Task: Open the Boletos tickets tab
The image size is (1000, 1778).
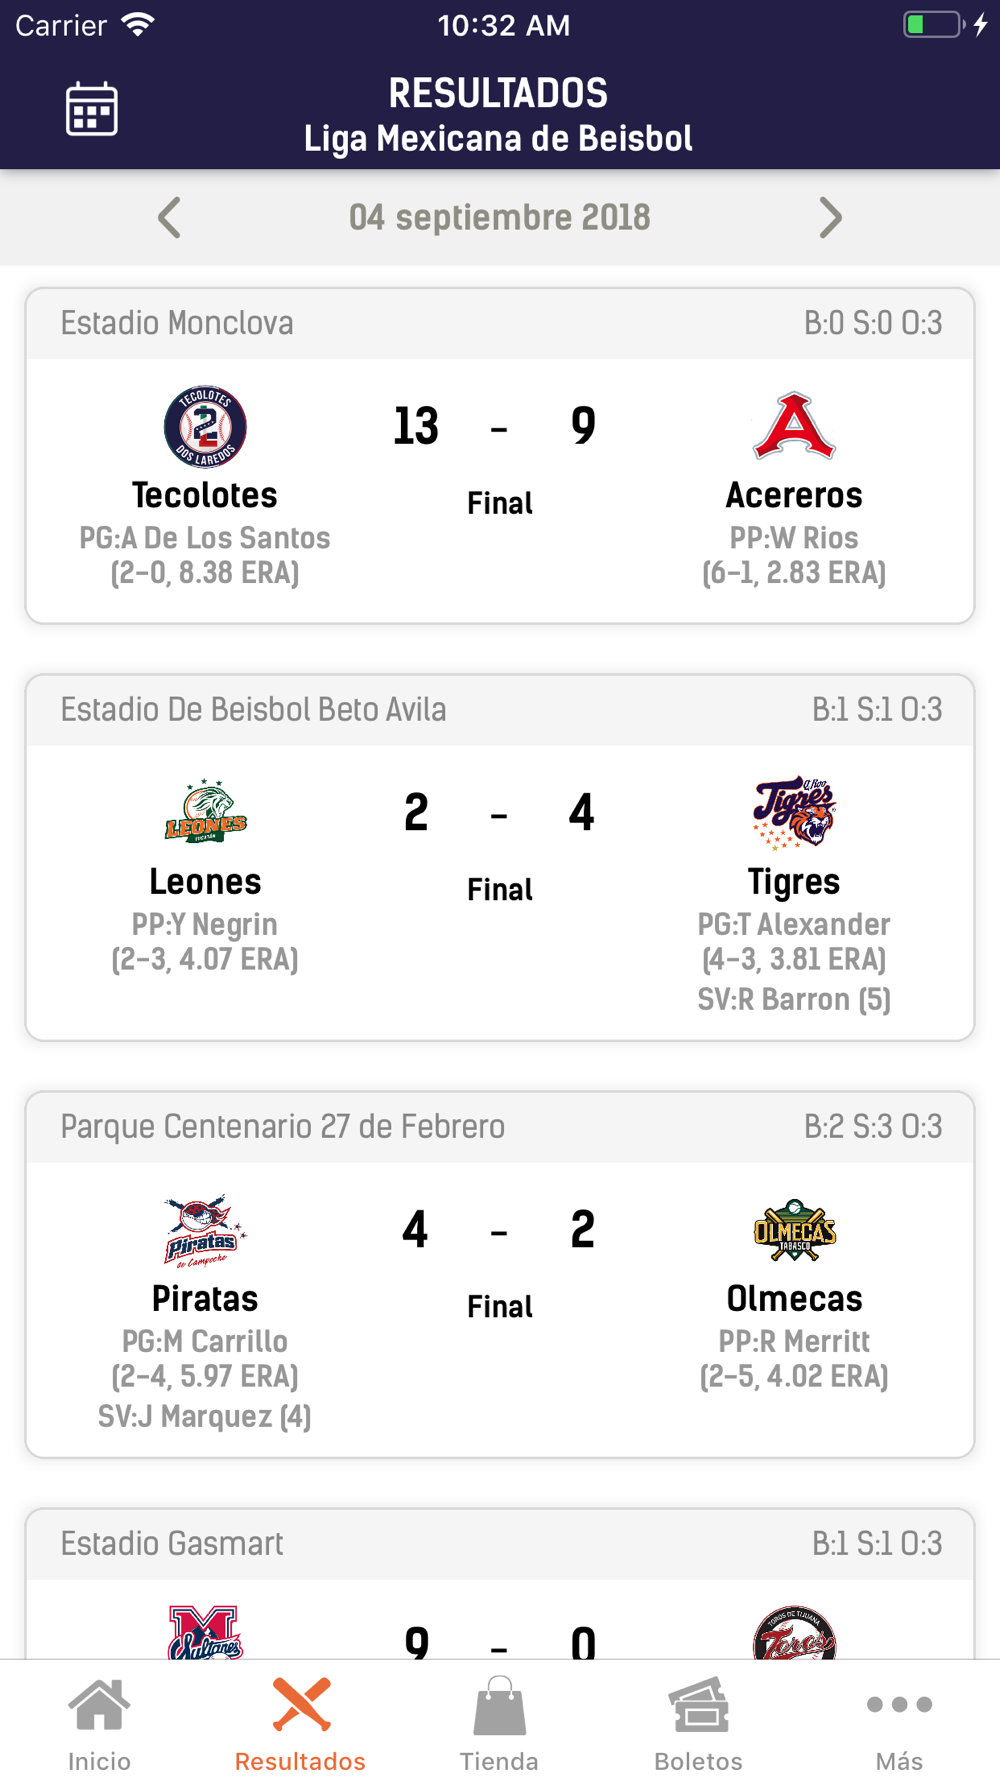Action: tap(698, 1722)
